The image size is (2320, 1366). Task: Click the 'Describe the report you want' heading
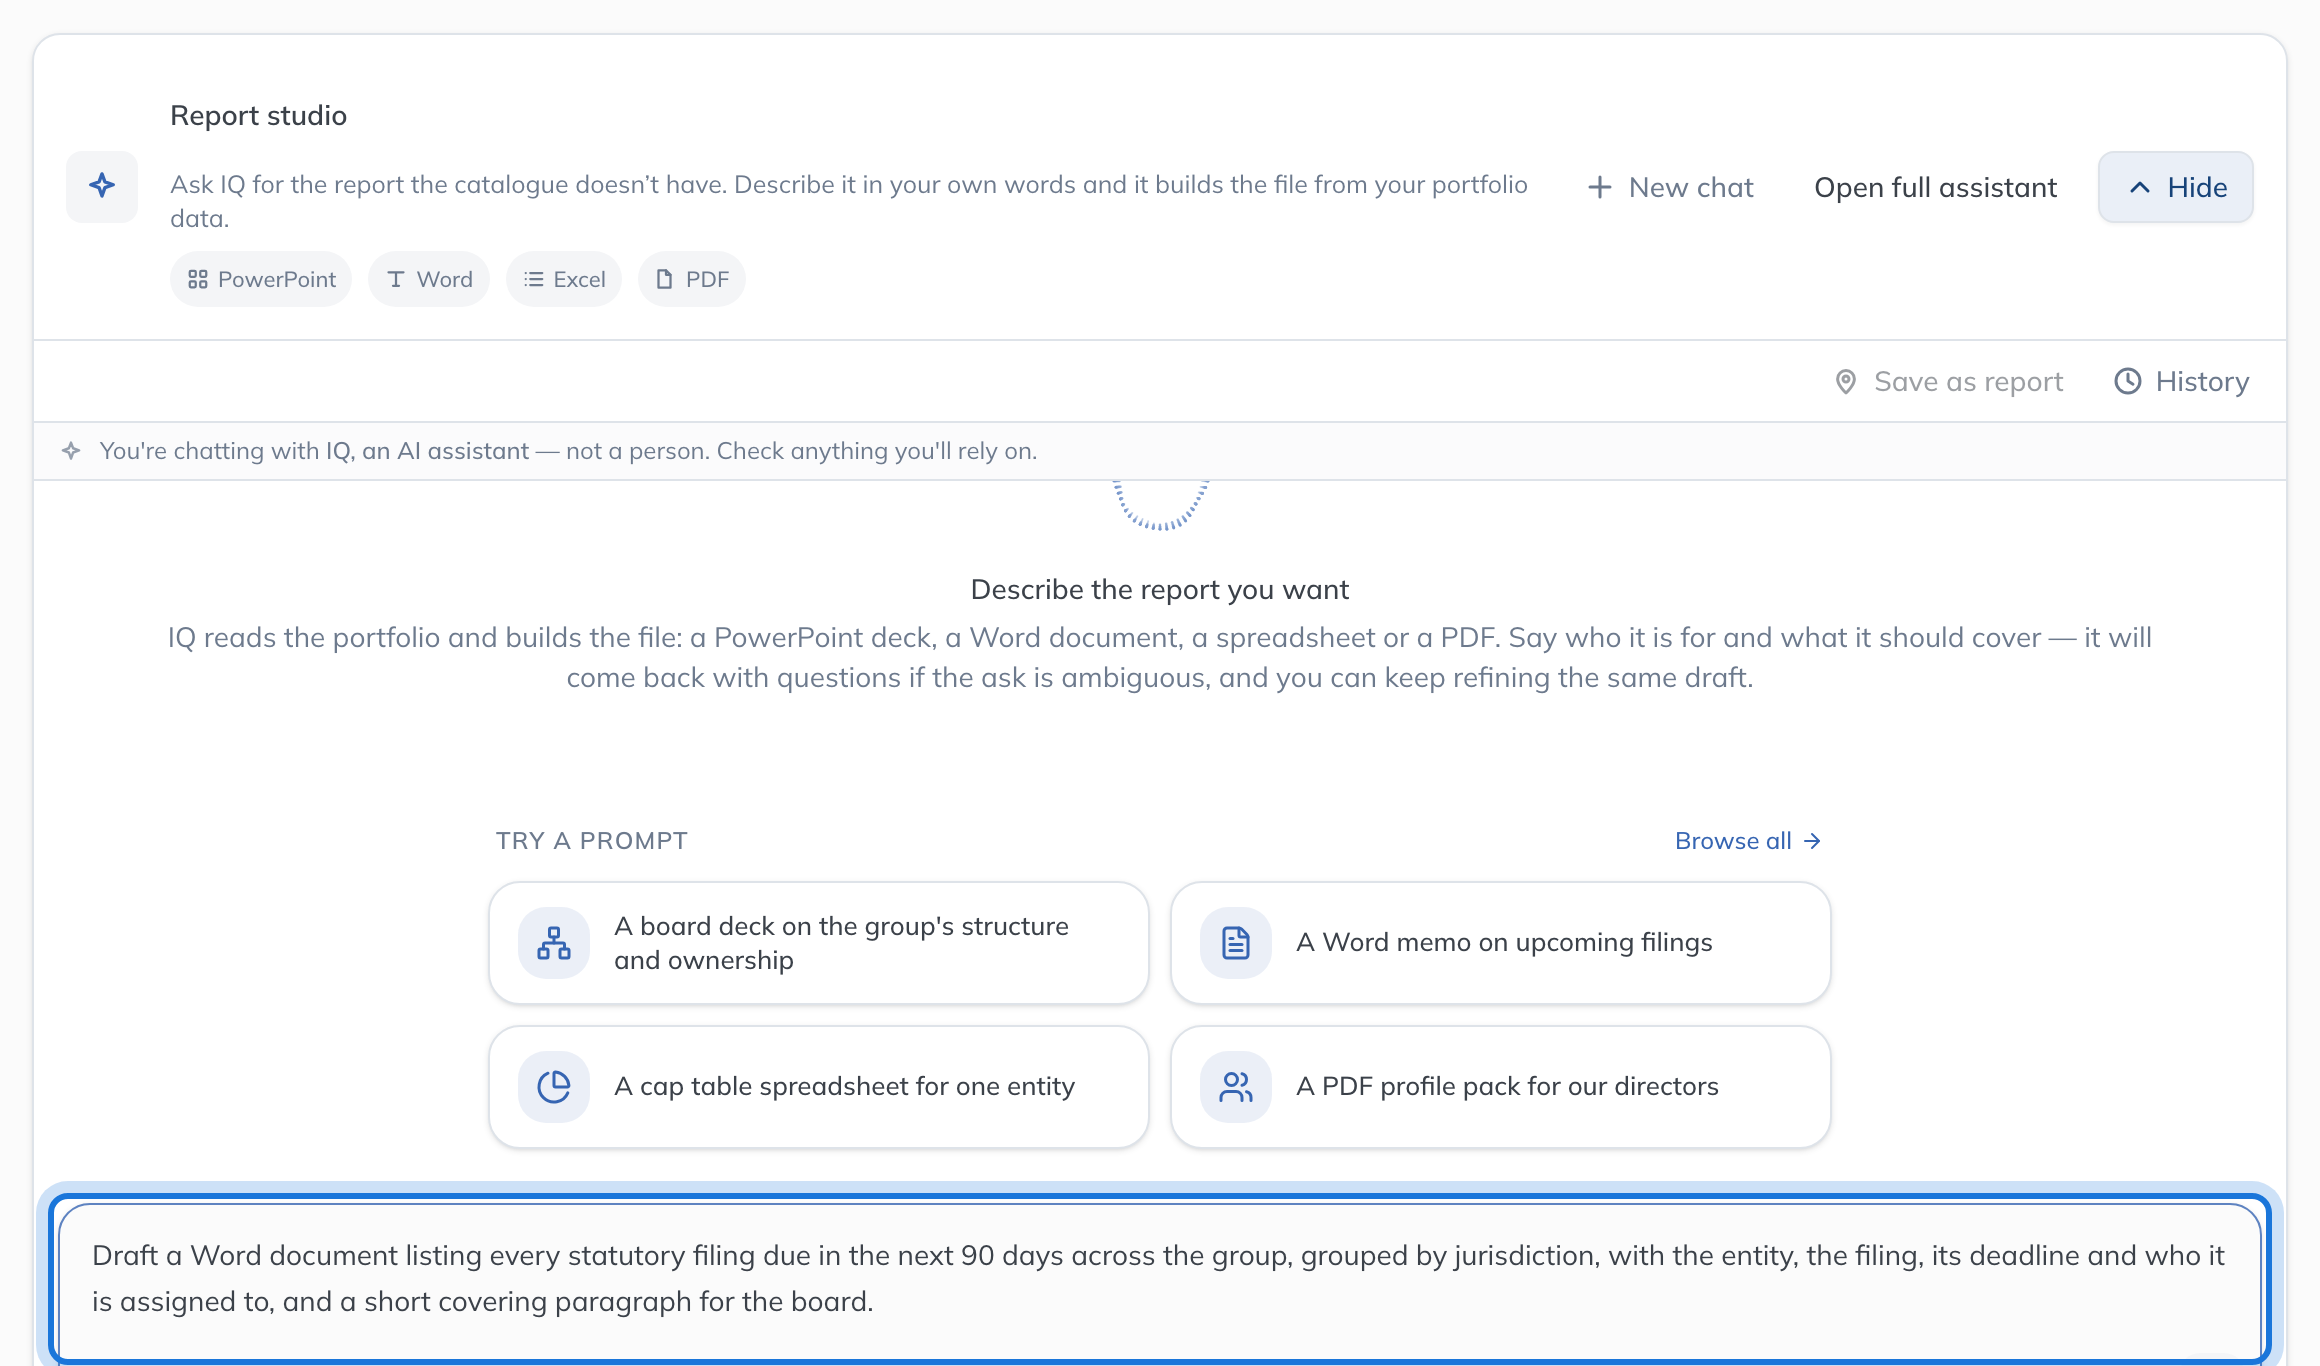click(x=1160, y=589)
